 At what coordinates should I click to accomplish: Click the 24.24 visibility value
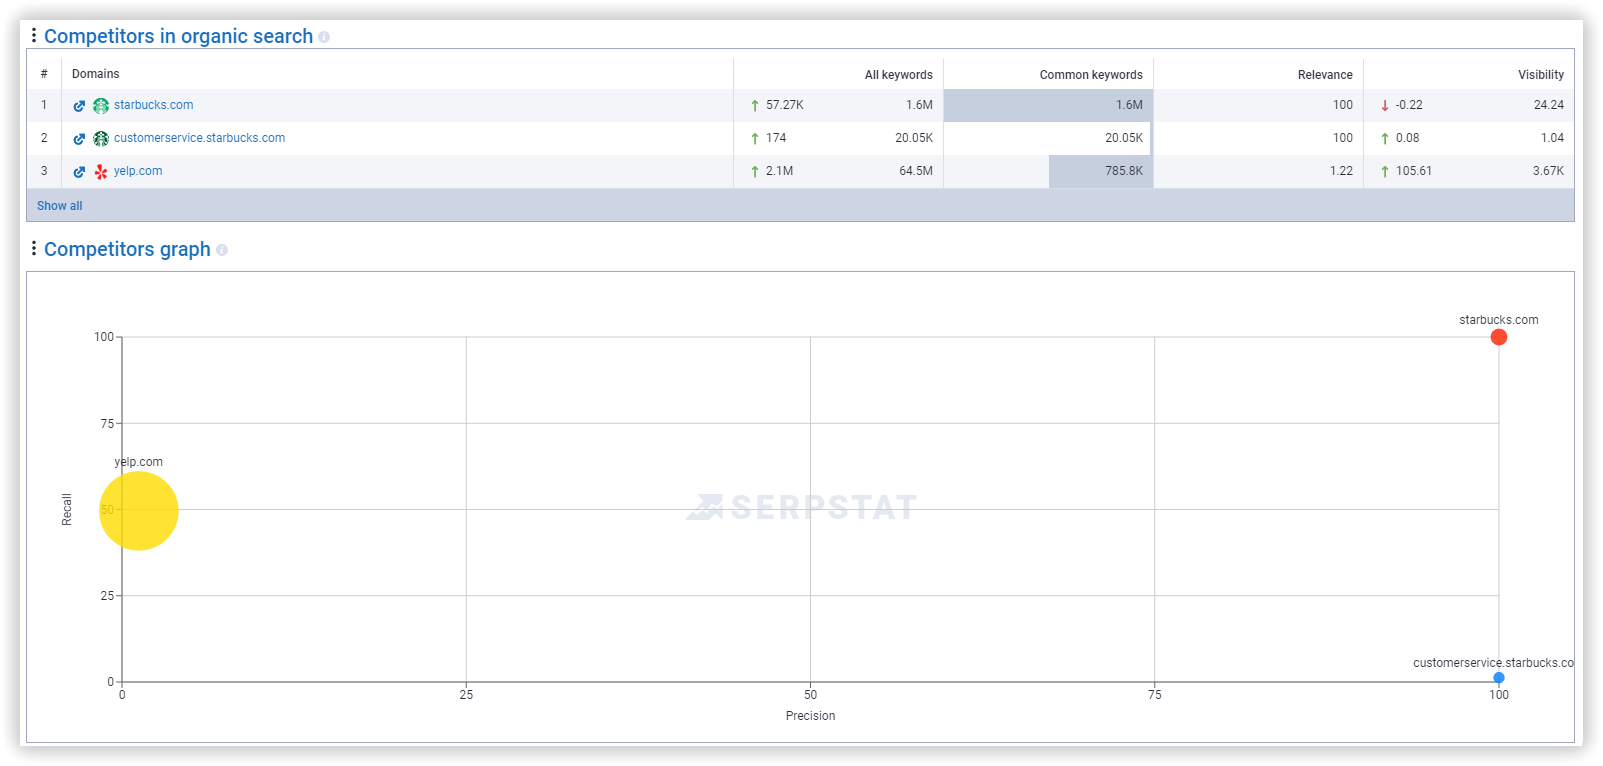[1549, 105]
